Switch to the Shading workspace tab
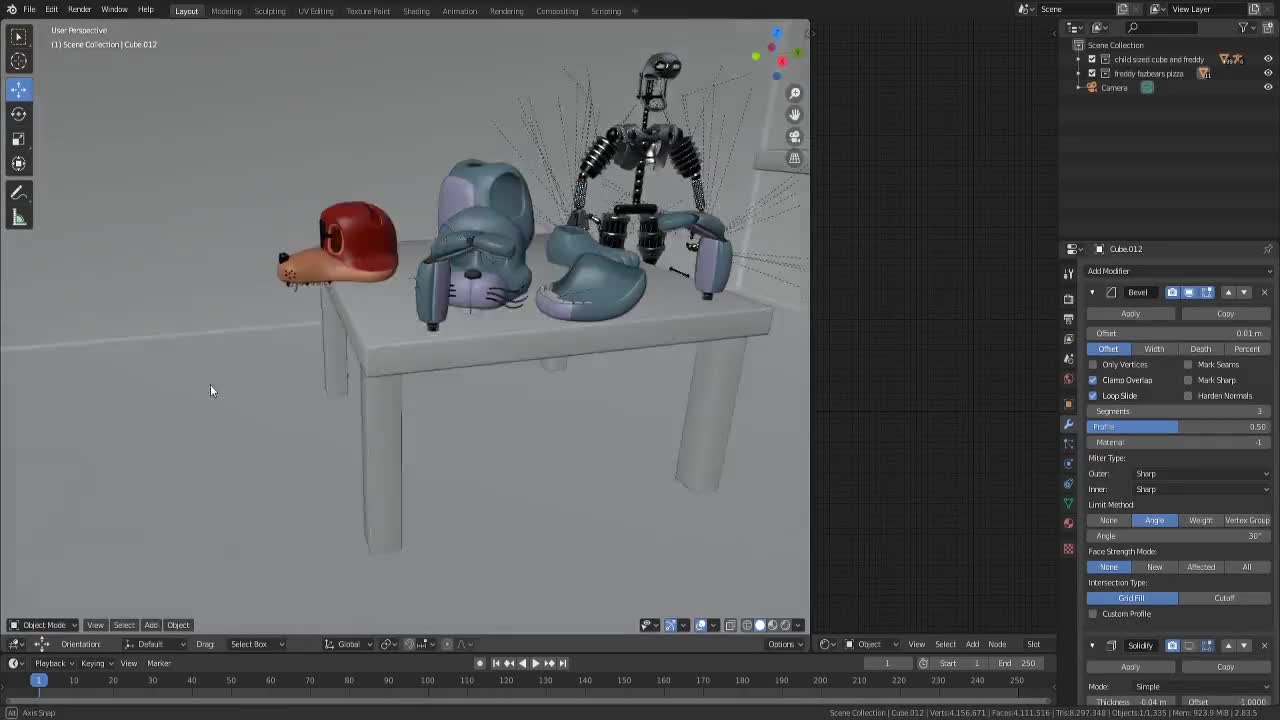This screenshot has width=1280, height=720. pos(416,11)
